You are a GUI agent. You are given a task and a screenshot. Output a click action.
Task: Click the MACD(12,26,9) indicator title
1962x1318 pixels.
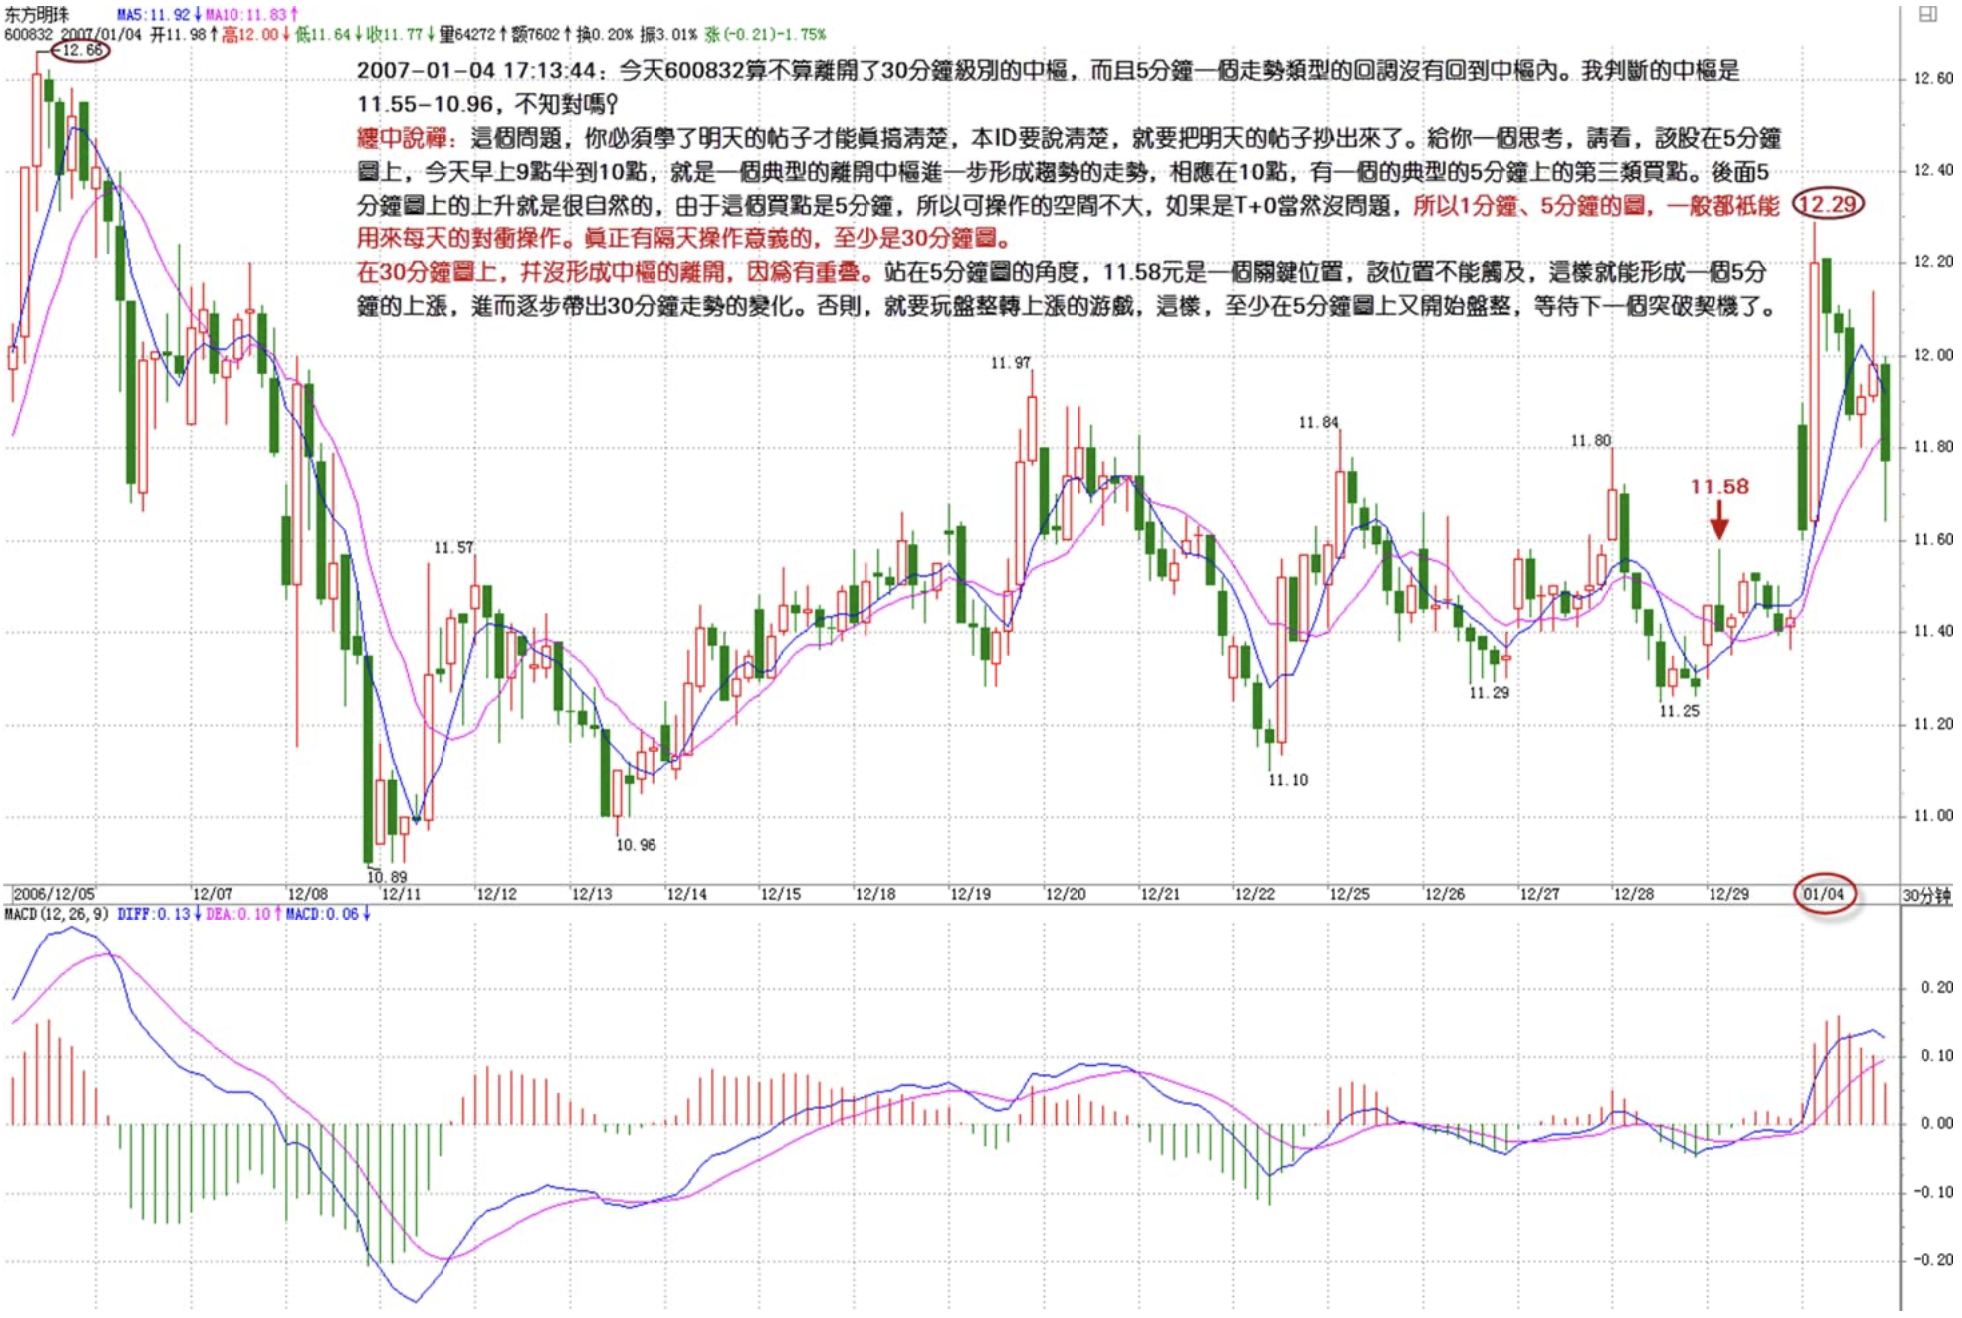tap(57, 914)
